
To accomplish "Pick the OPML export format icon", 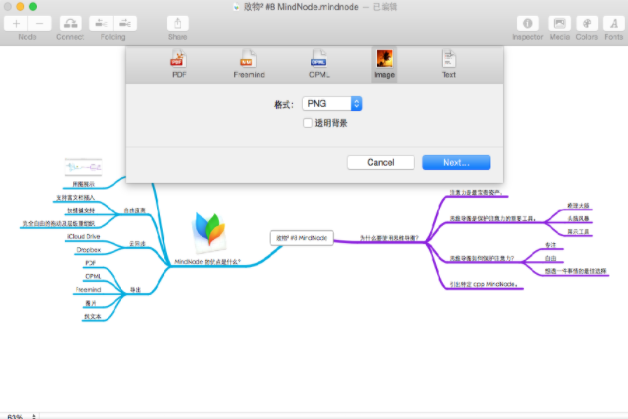I will coord(318,64).
